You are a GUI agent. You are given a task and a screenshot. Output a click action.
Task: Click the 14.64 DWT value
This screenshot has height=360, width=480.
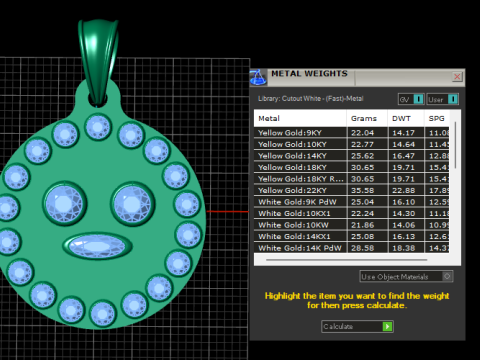click(403, 144)
